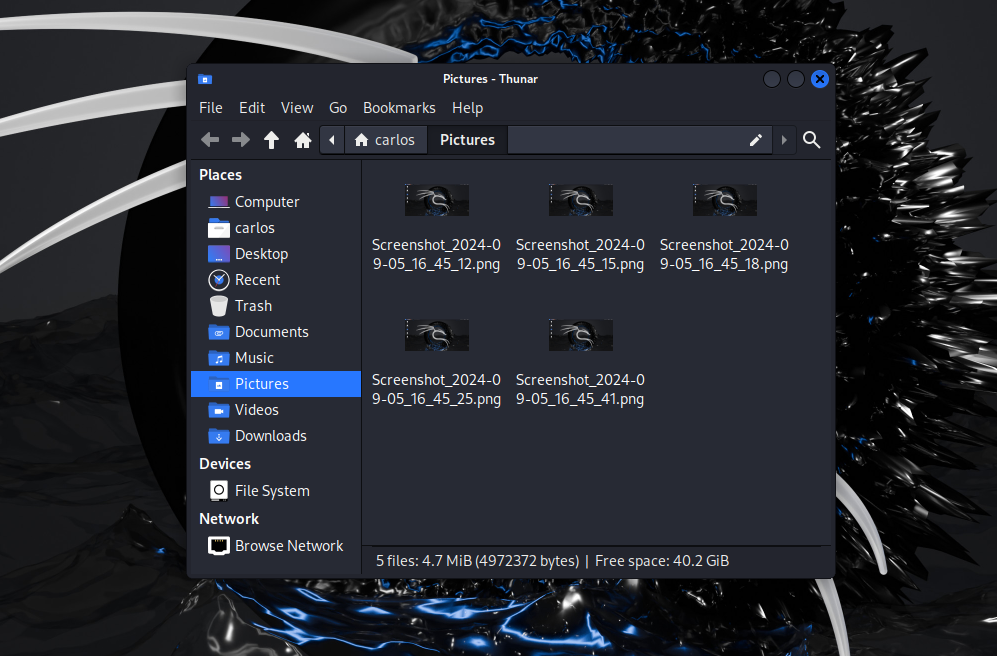The width and height of the screenshot is (997, 656).
Task: Open the View menu
Action: (x=297, y=108)
